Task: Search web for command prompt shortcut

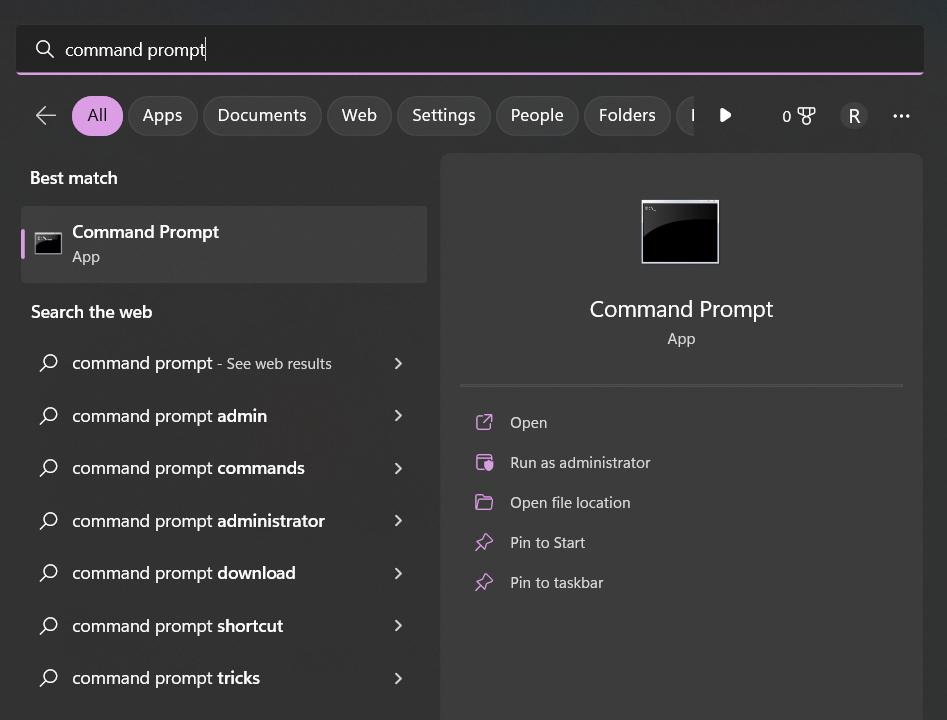Action: coord(178,626)
